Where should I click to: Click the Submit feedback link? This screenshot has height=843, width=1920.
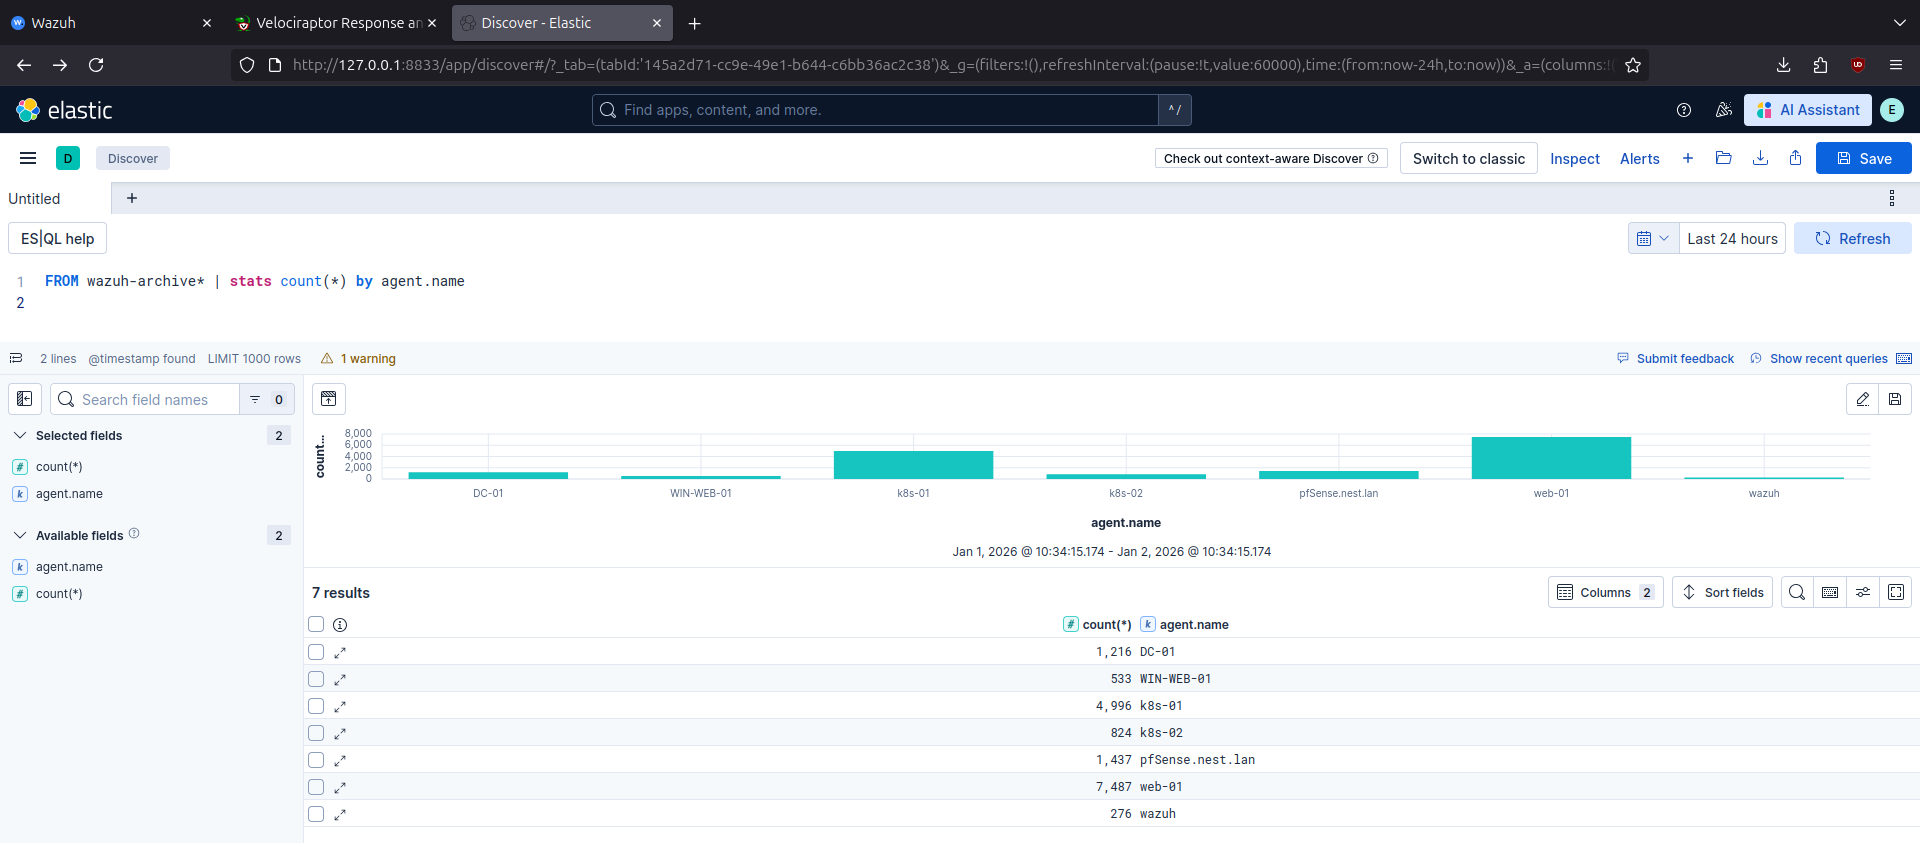coord(1676,358)
